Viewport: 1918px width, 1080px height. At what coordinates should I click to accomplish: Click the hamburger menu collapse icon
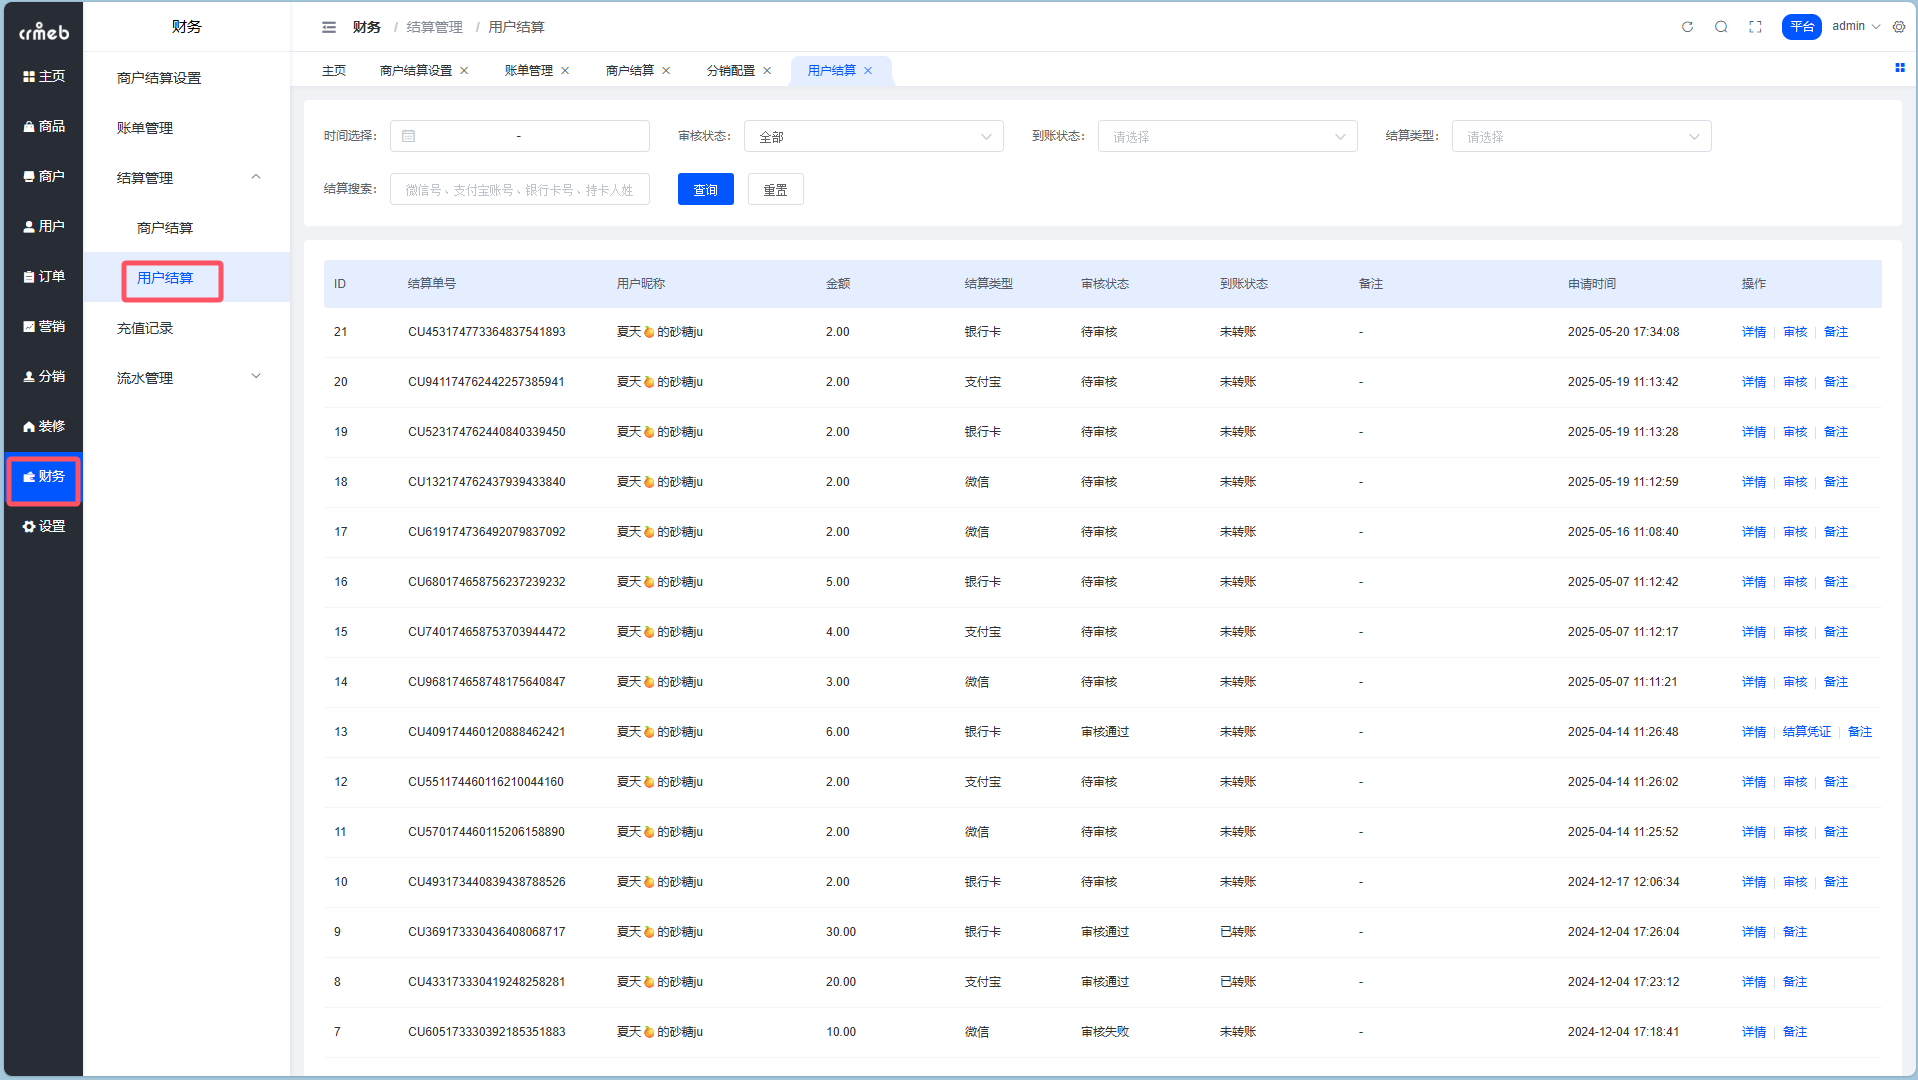pyautogui.click(x=329, y=27)
